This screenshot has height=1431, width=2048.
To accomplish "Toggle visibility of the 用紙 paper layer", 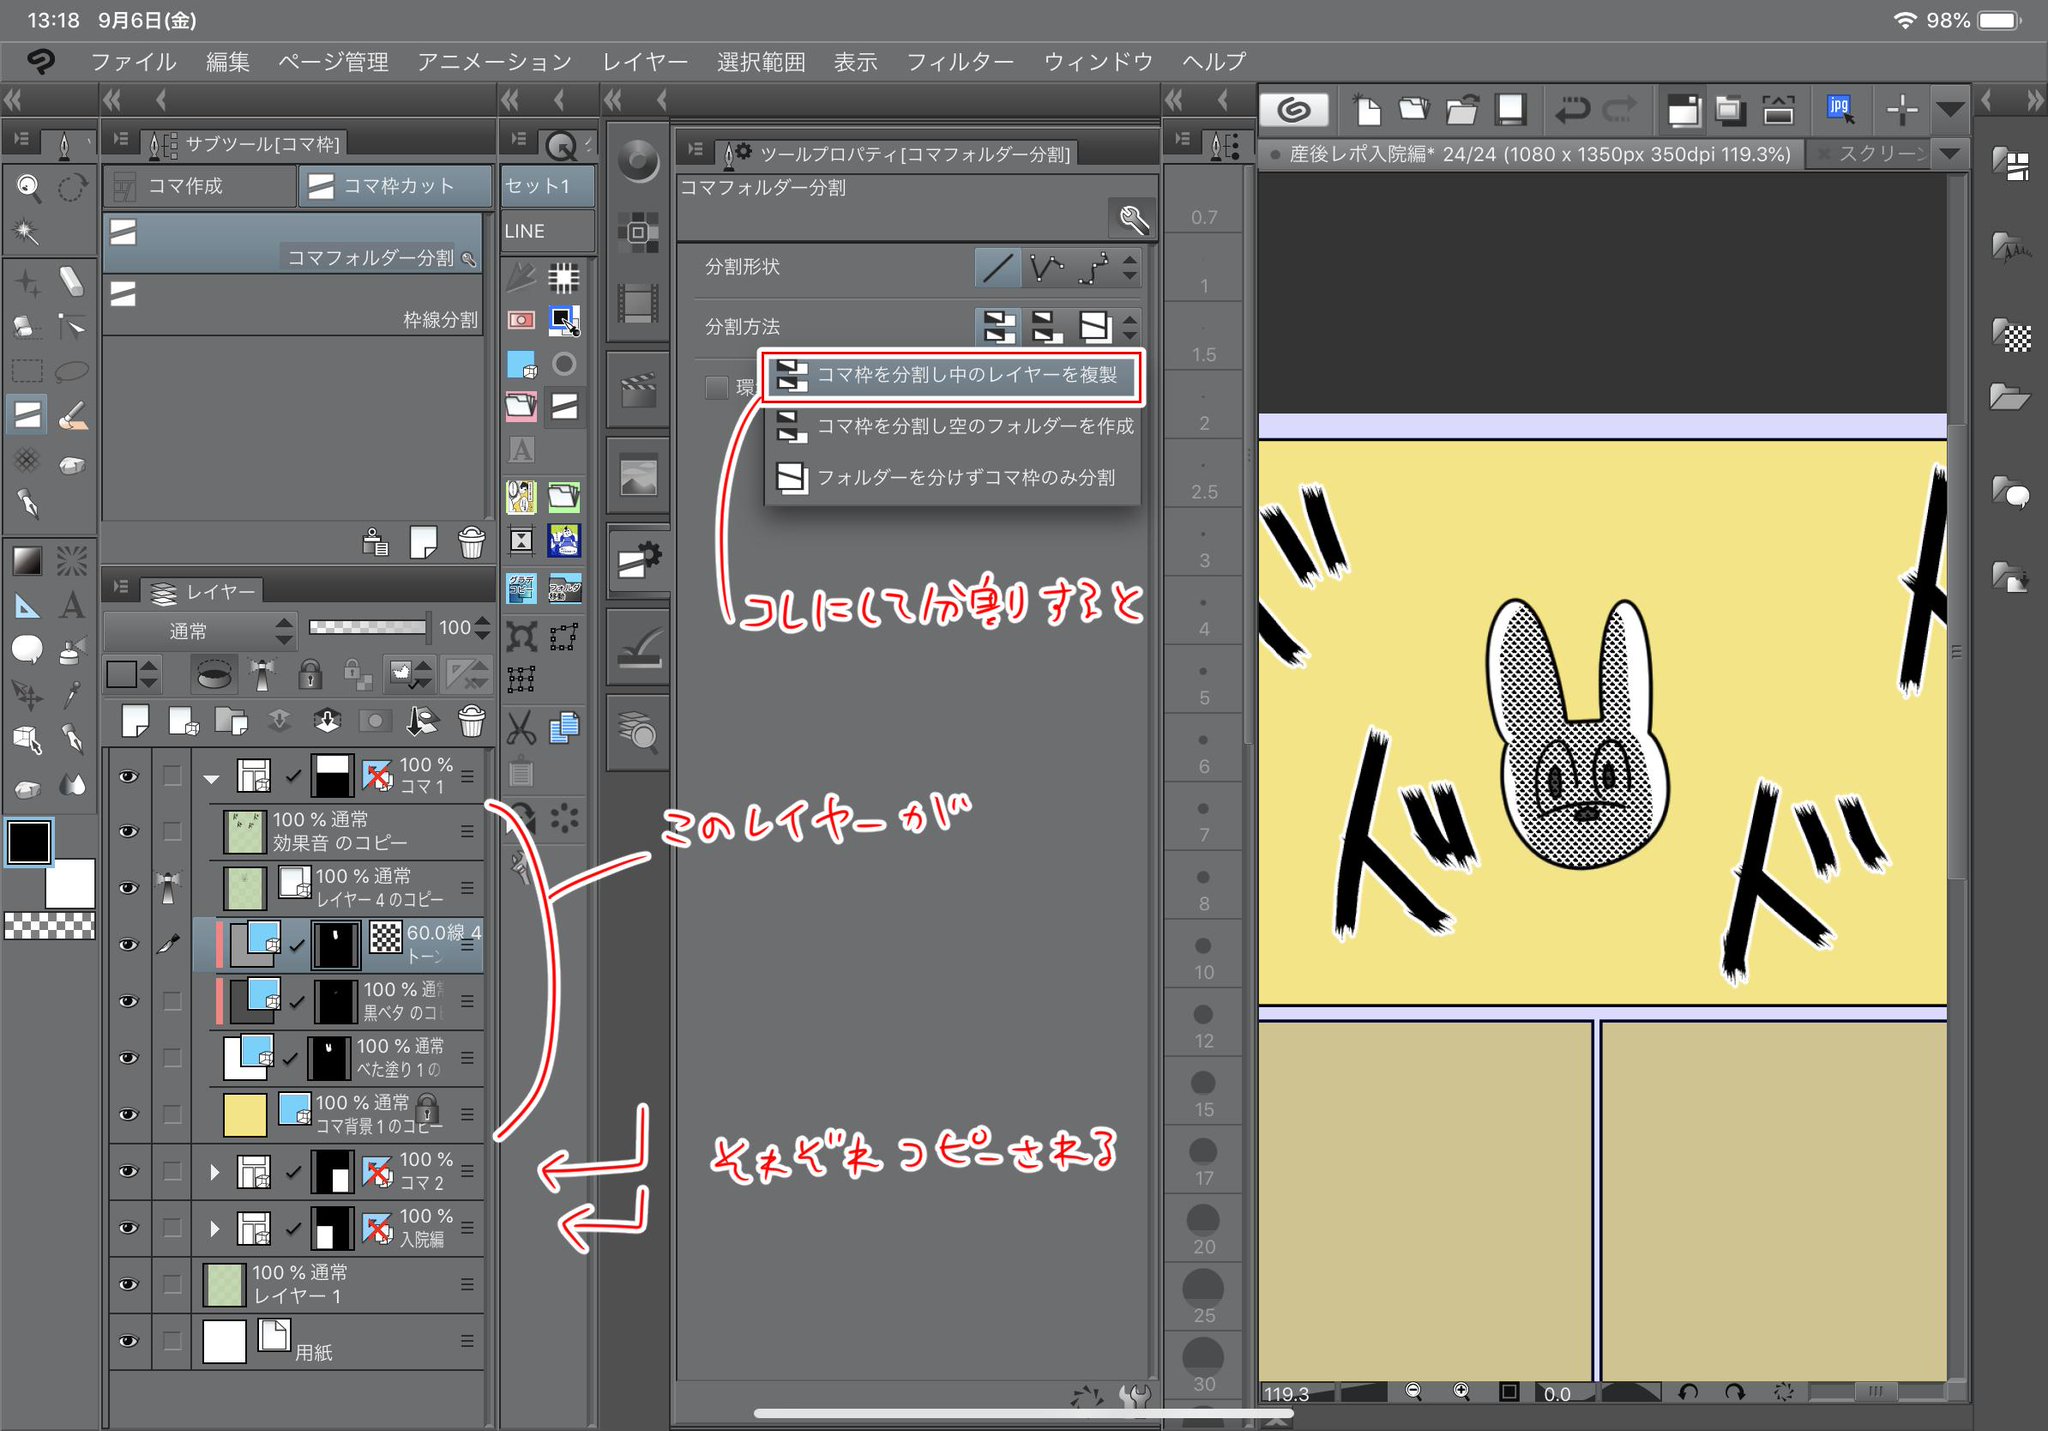I will click(129, 1341).
